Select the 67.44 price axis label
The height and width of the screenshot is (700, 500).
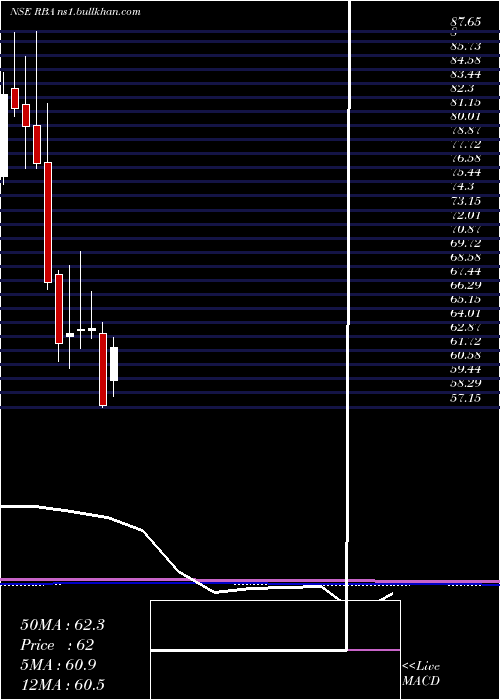point(466,271)
